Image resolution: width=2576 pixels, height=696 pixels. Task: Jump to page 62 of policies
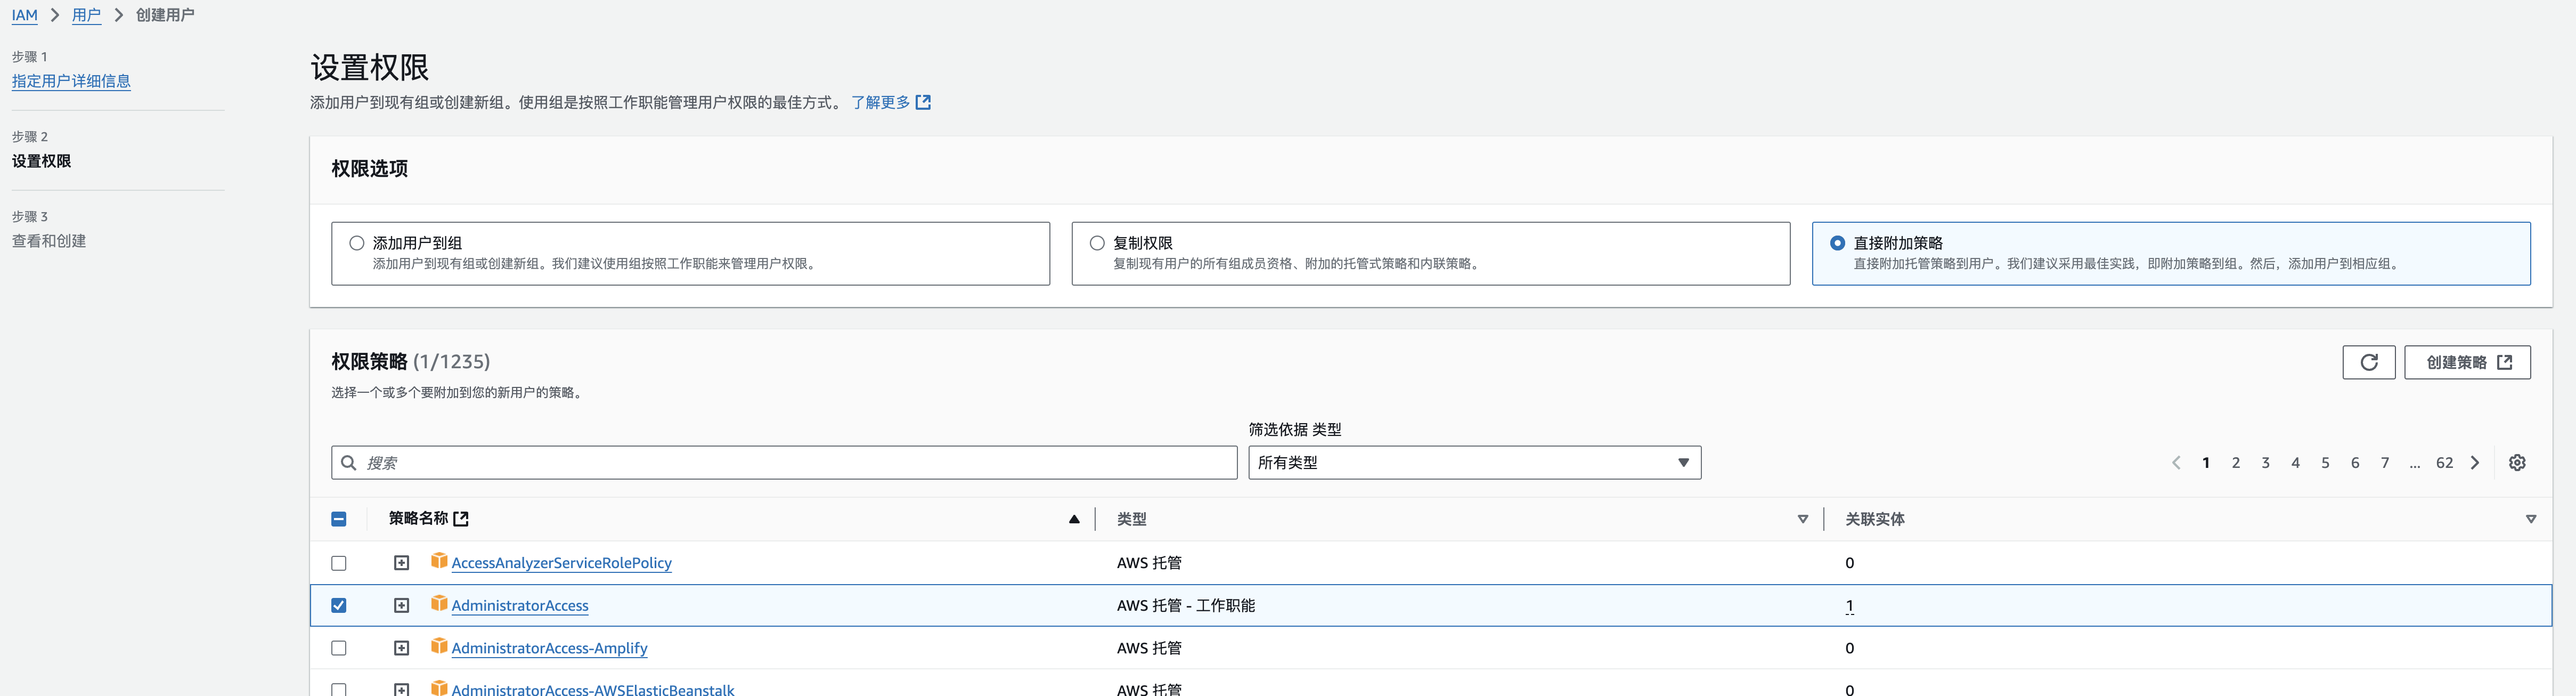[x=2444, y=462]
